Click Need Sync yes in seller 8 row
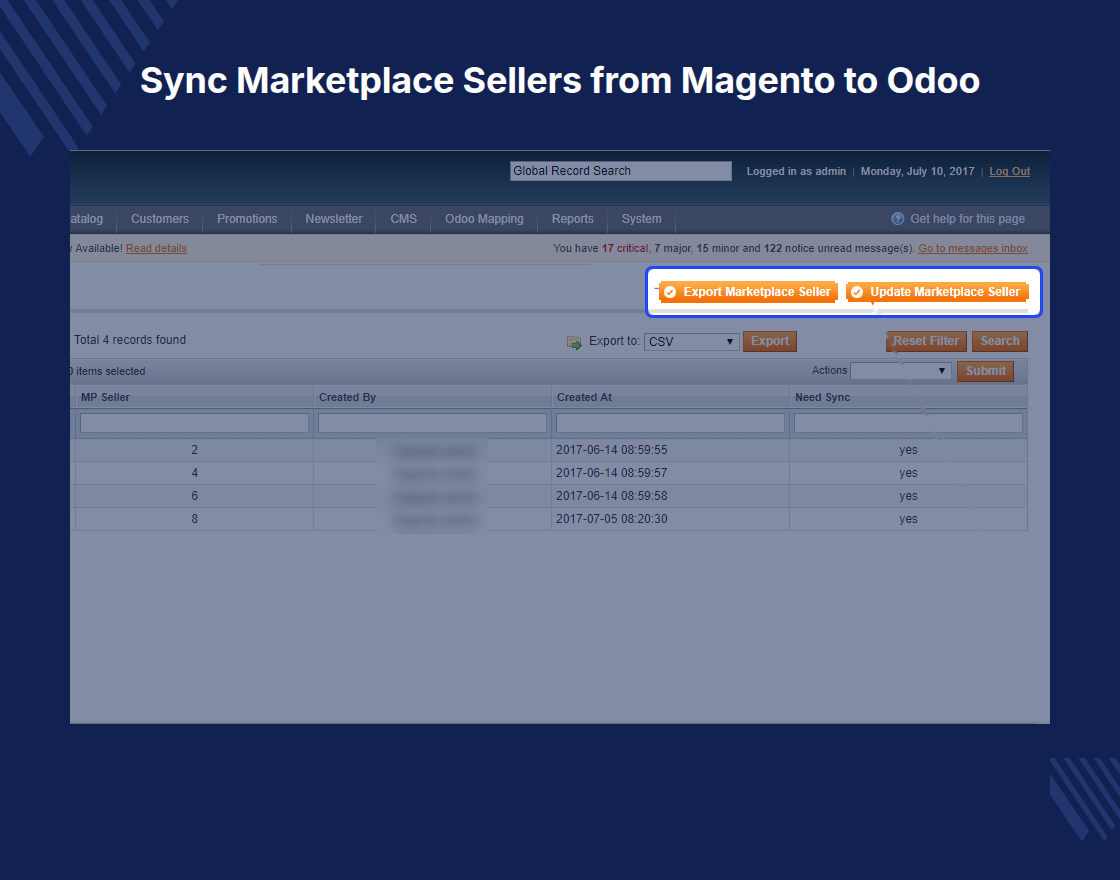1120x880 pixels. pyautogui.click(x=909, y=519)
